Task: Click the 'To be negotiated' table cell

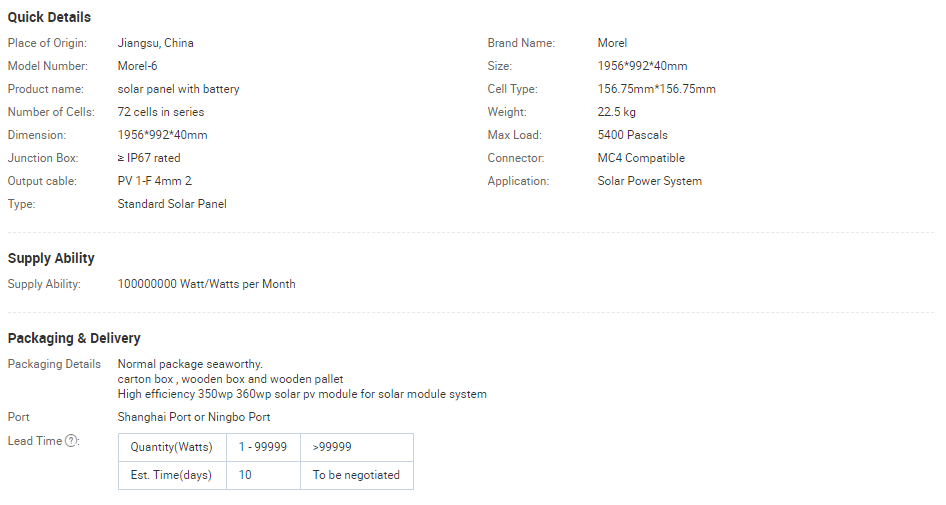Action: point(356,475)
